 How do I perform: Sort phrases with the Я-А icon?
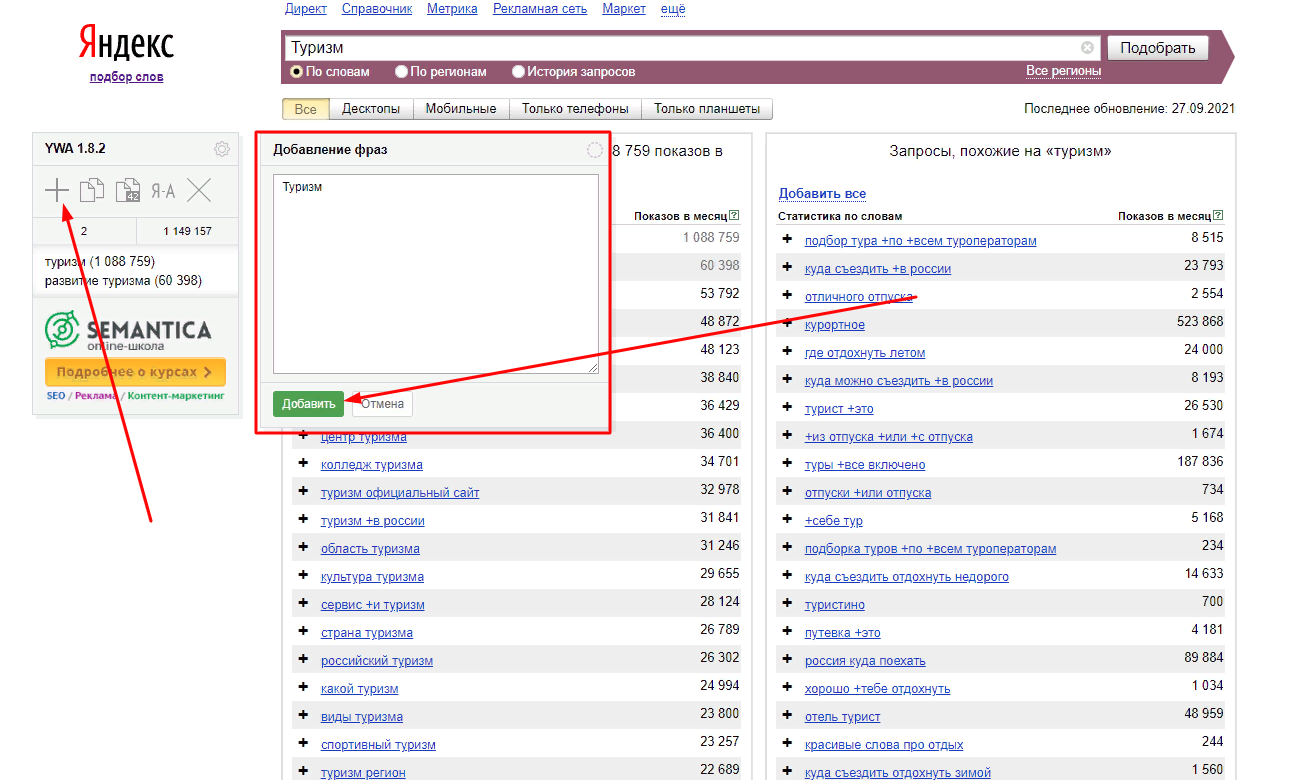pos(163,191)
